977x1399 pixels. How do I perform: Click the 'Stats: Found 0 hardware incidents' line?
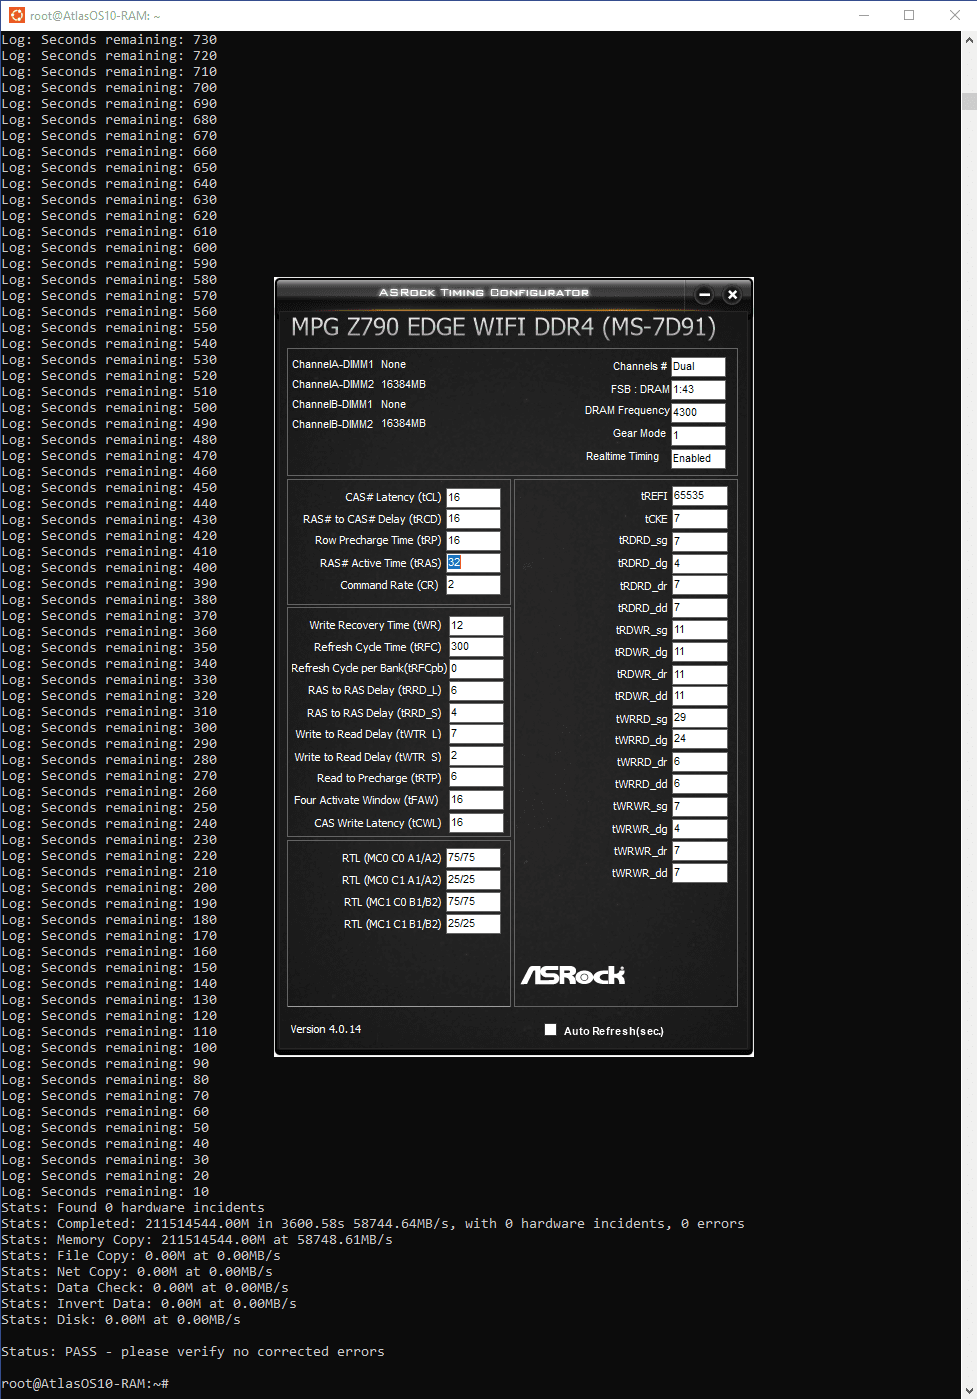[133, 1208]
